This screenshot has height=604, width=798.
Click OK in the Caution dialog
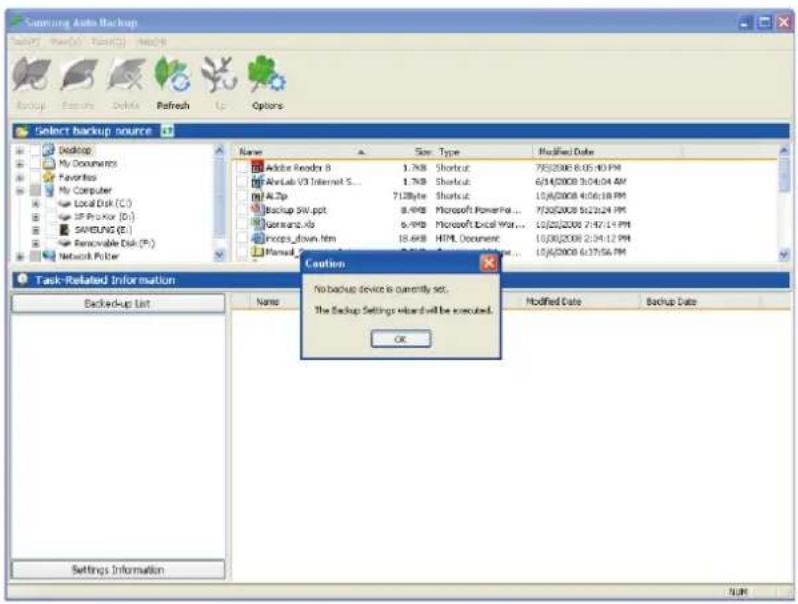[x=401, y=339]
